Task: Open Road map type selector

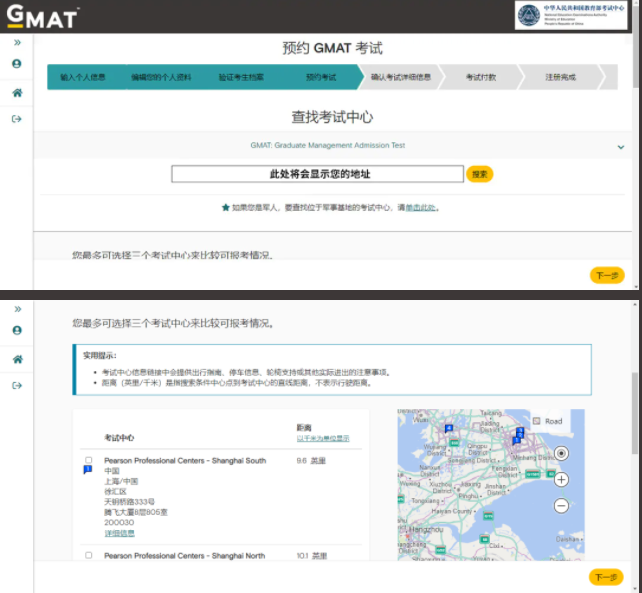Action: click(548, 421)
